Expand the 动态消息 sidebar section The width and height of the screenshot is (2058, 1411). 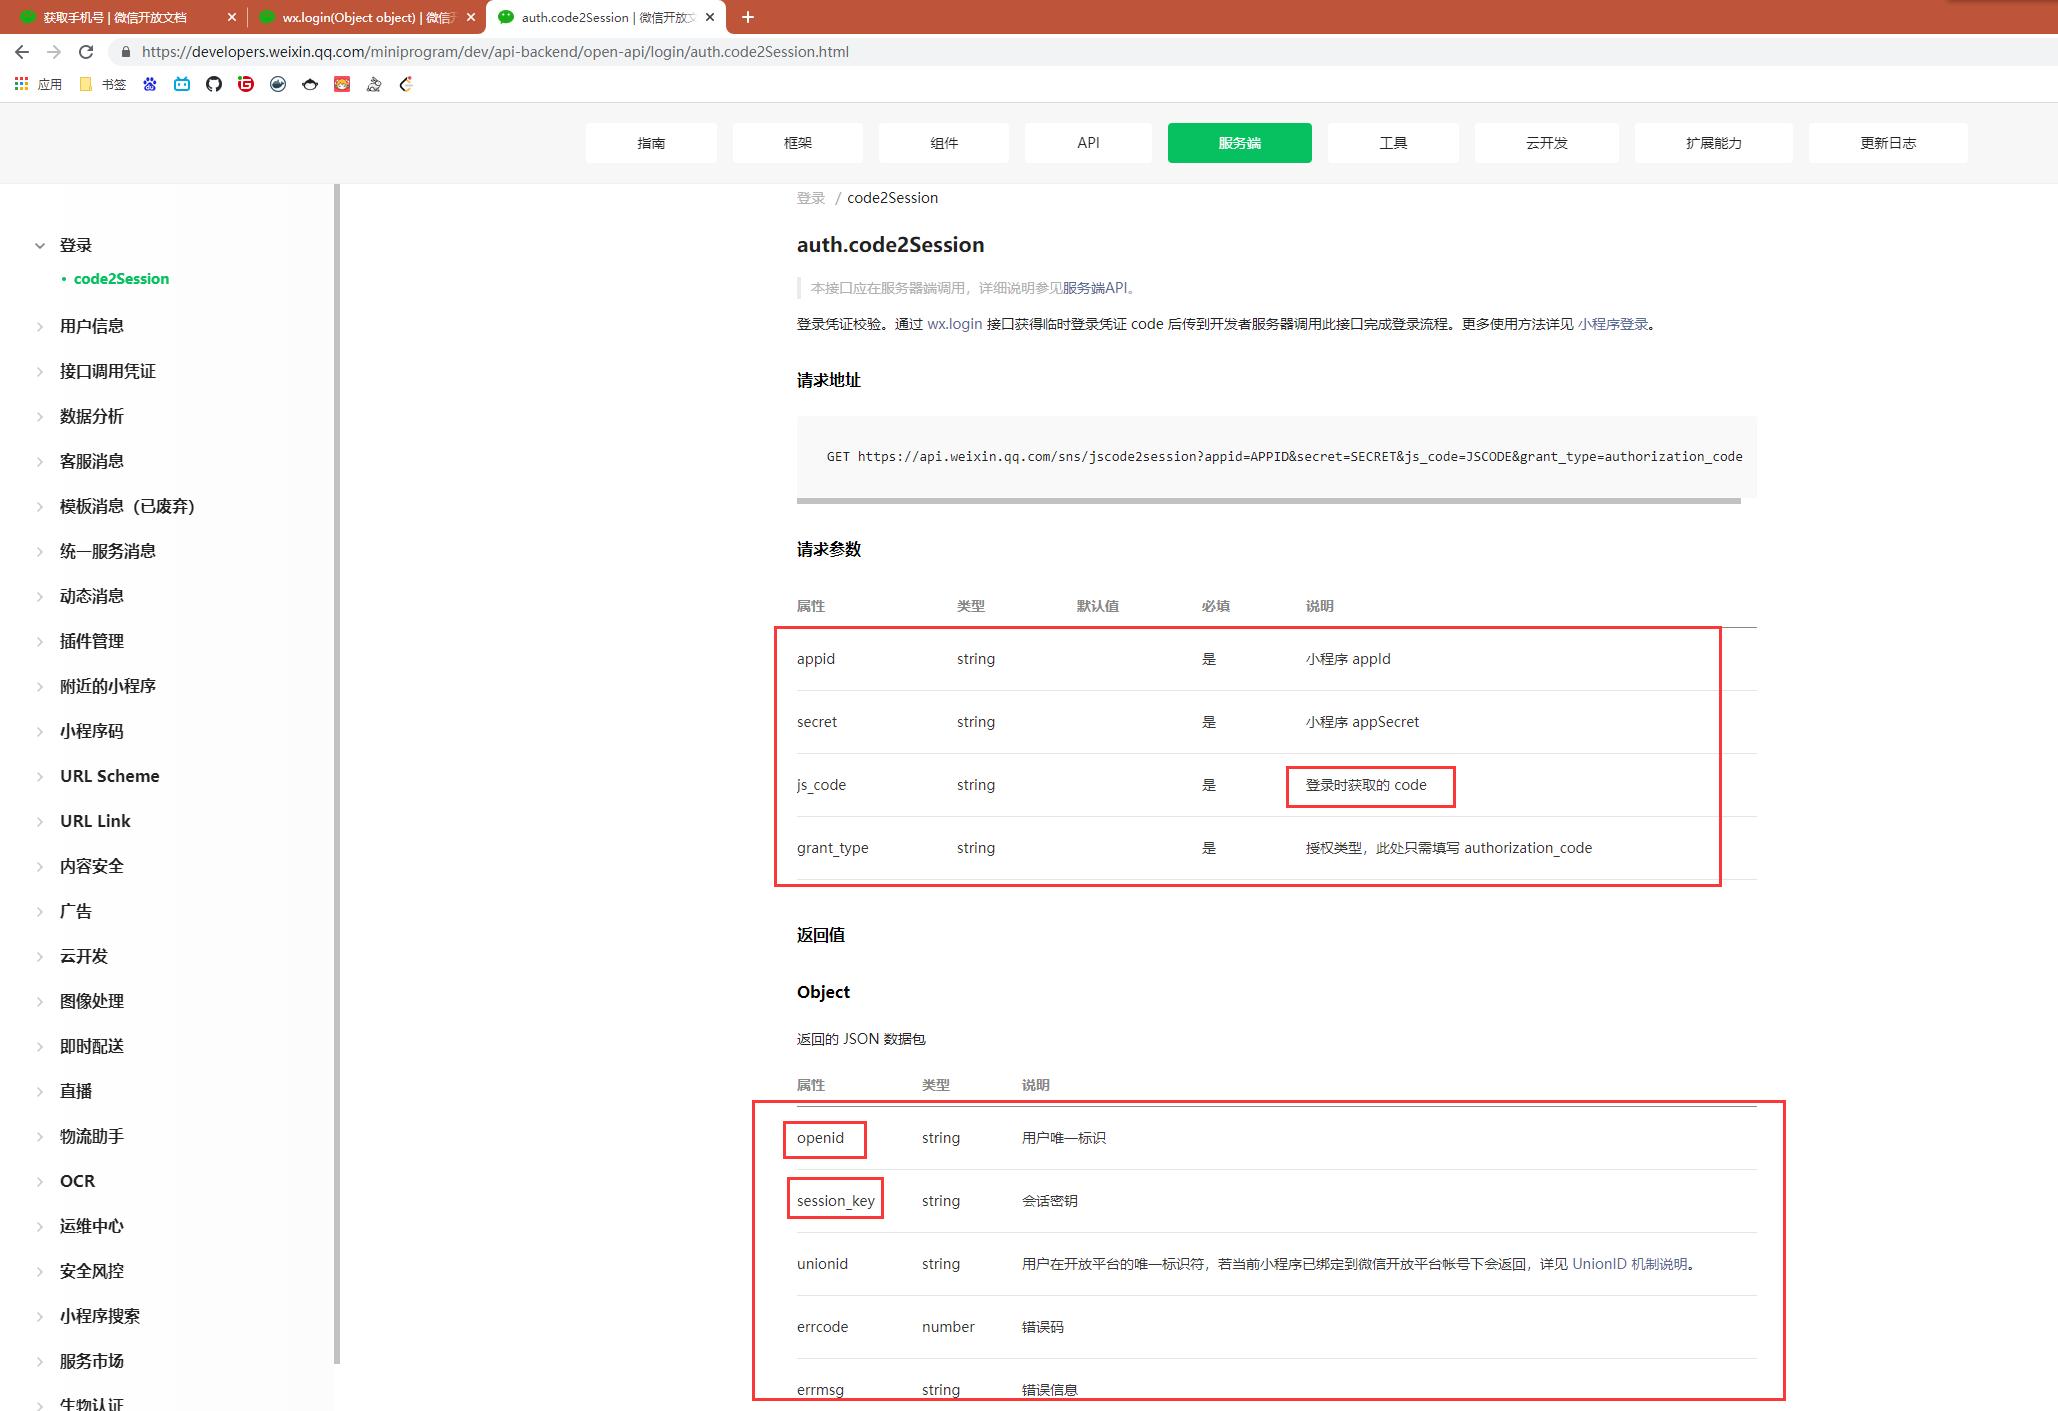point(40,597)
